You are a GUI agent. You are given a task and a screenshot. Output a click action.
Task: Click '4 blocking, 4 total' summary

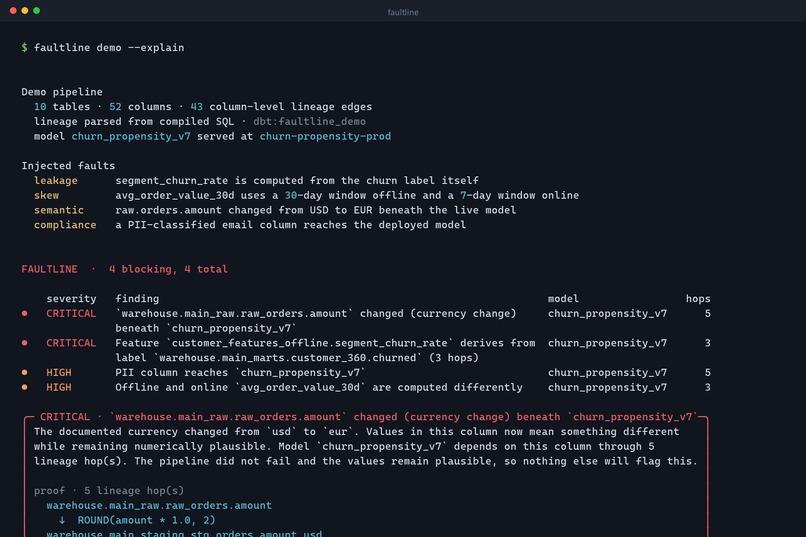pos(169,269)
